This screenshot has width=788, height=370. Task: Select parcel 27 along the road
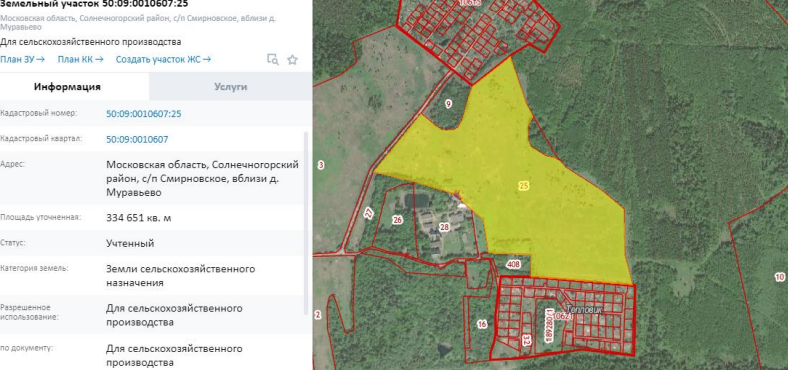369,213
